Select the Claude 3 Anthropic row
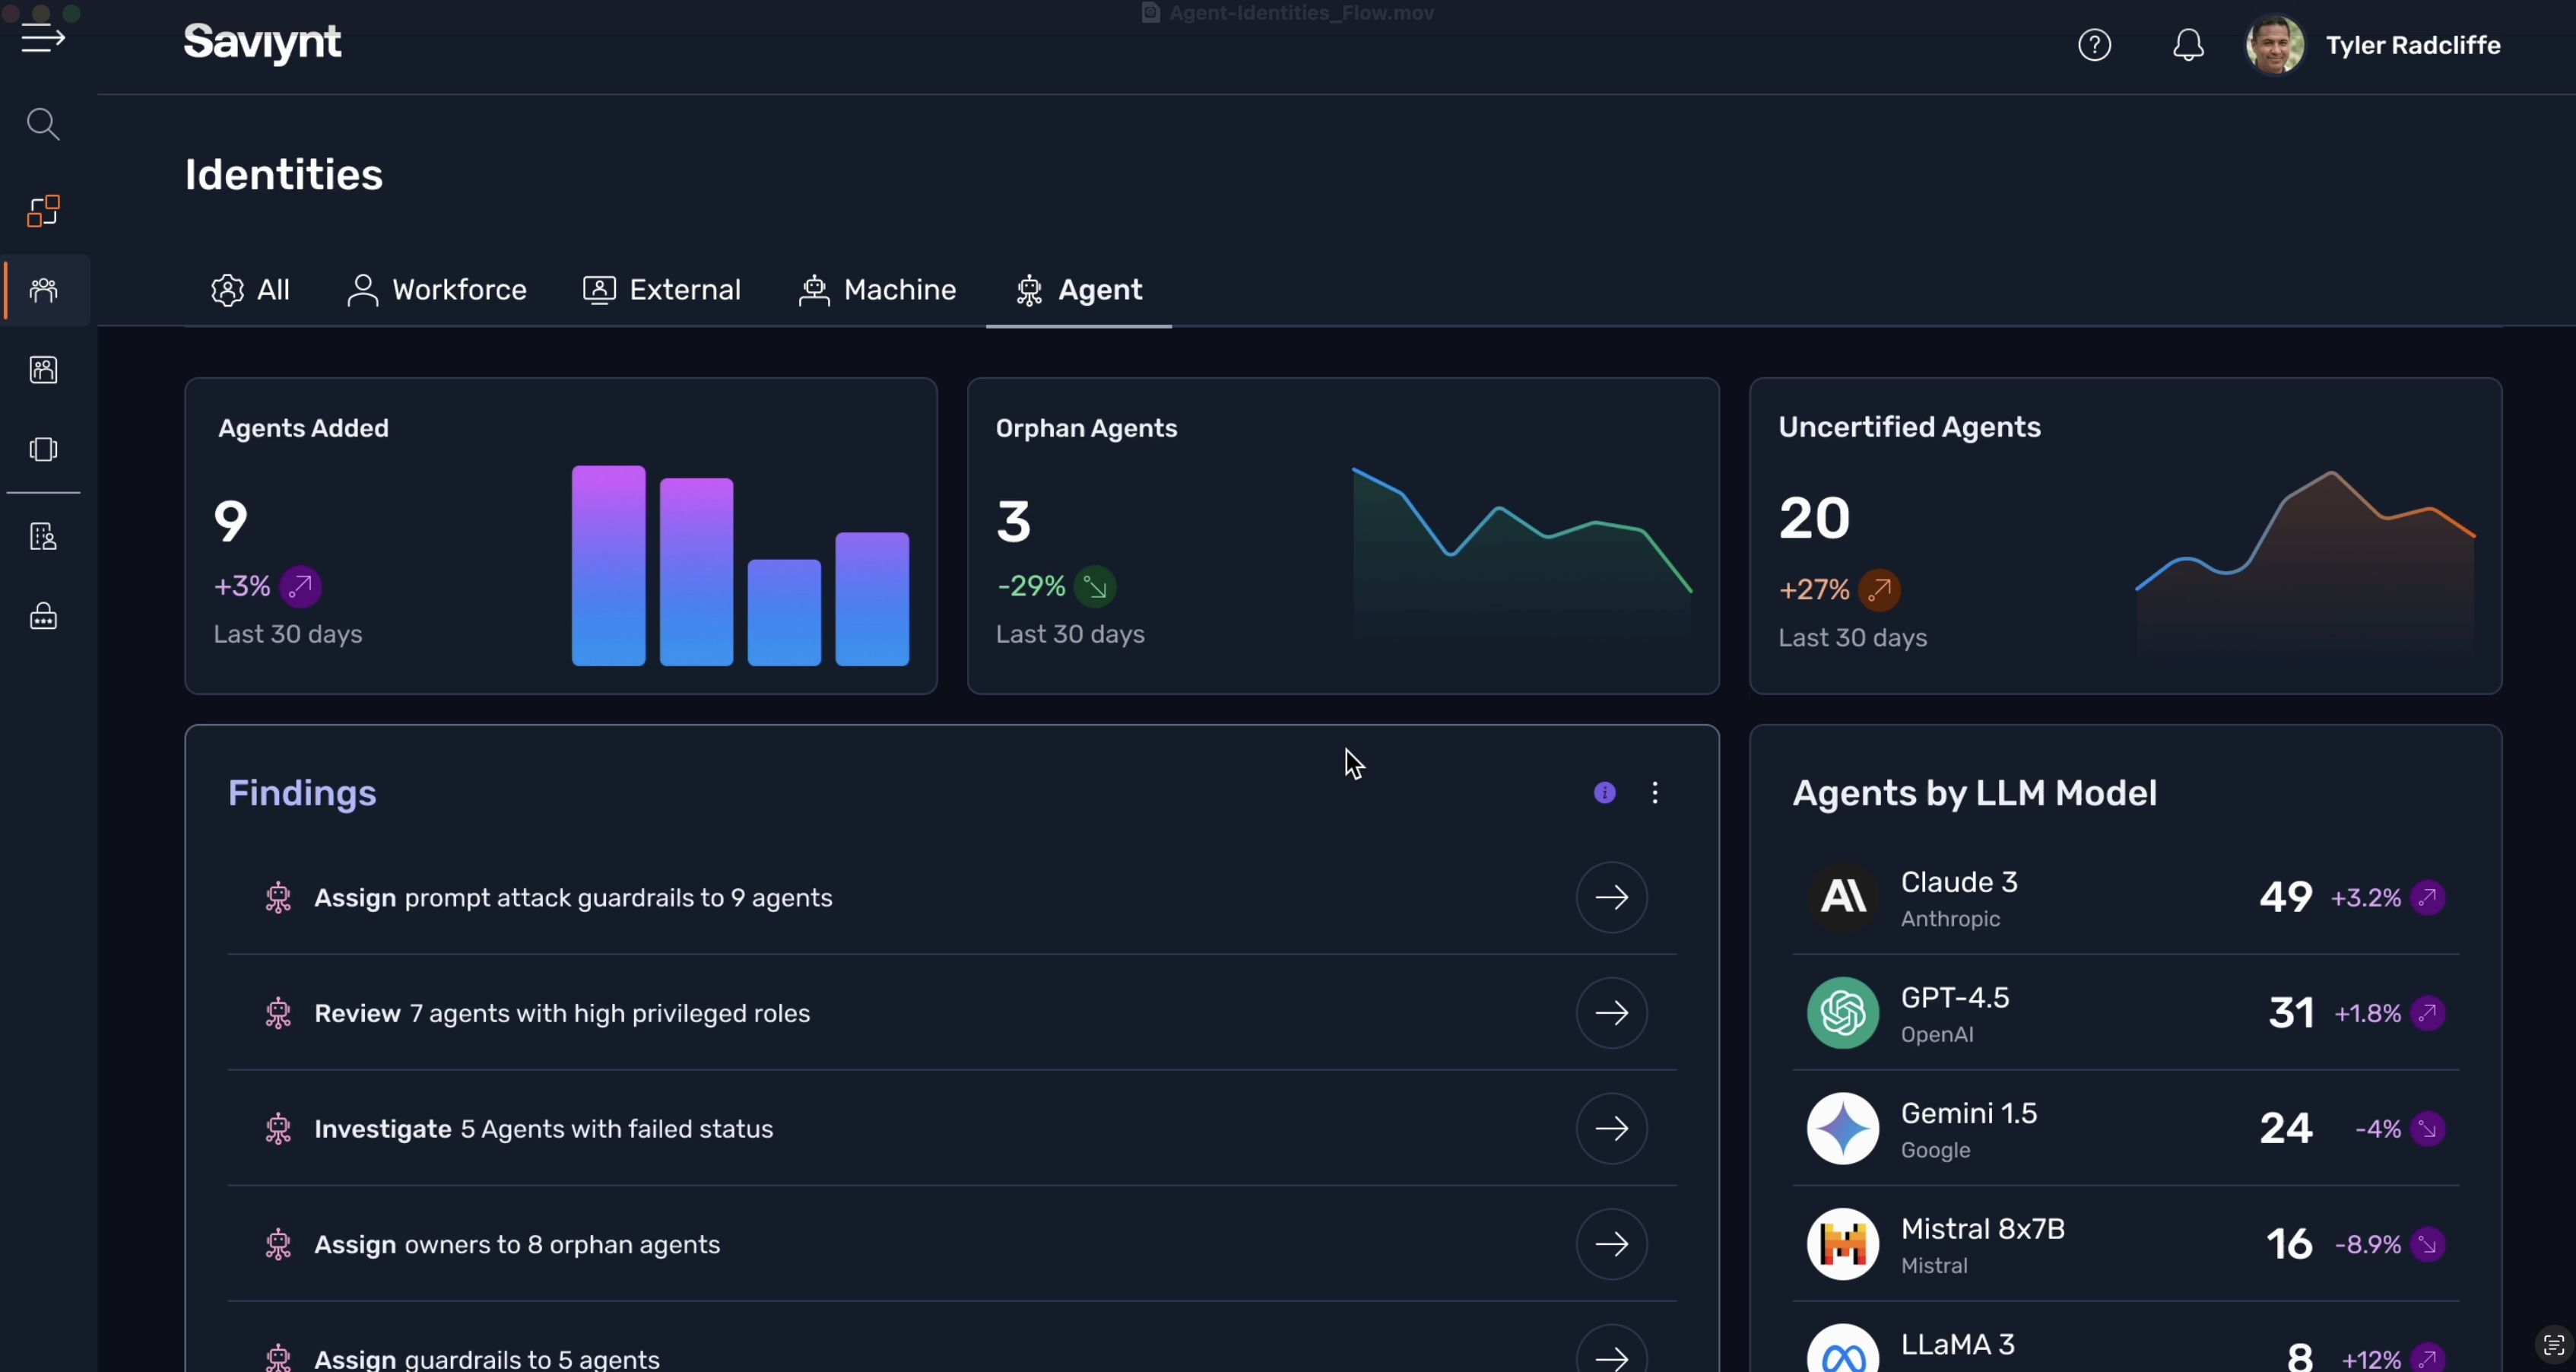Viewport: 2576px width, 1372px height. (2125, 898)
